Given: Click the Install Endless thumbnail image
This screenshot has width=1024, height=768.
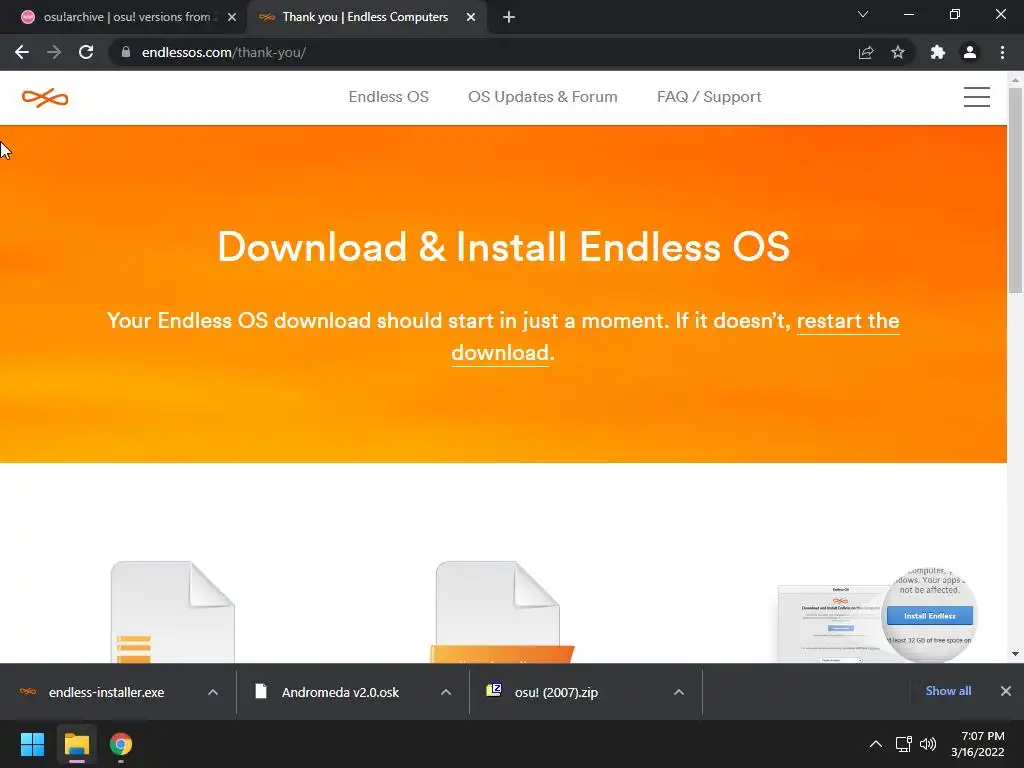Looking at the screenshot, I should click(877, 615).
